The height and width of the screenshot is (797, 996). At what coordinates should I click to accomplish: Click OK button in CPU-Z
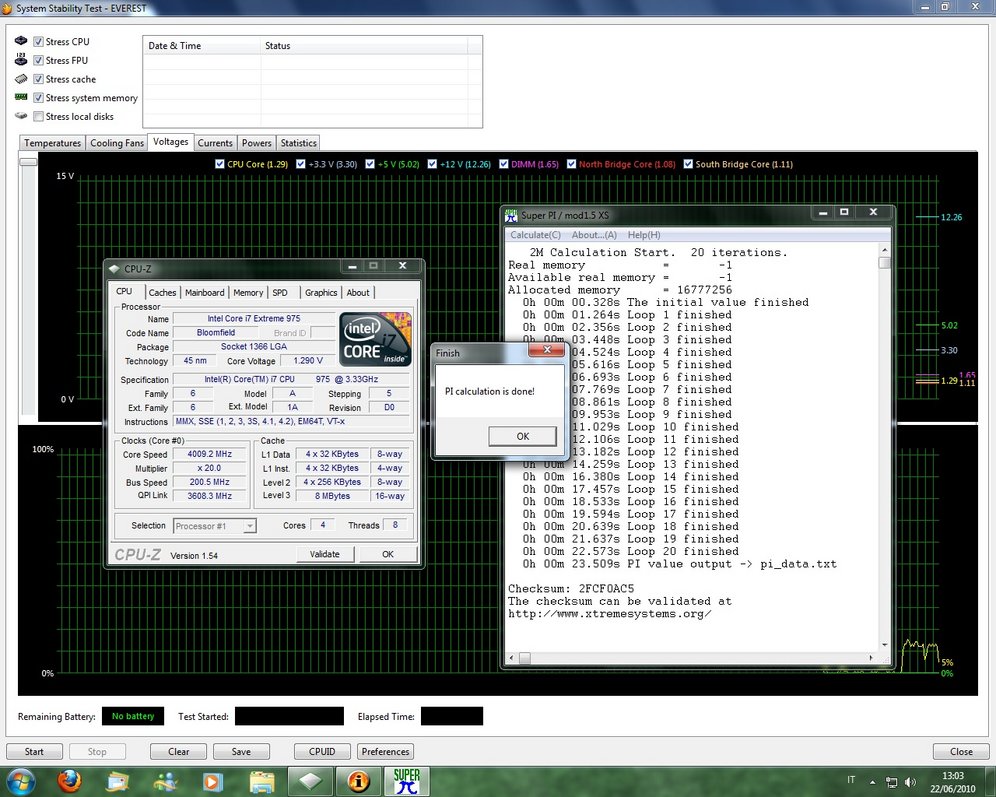(388, 554)
